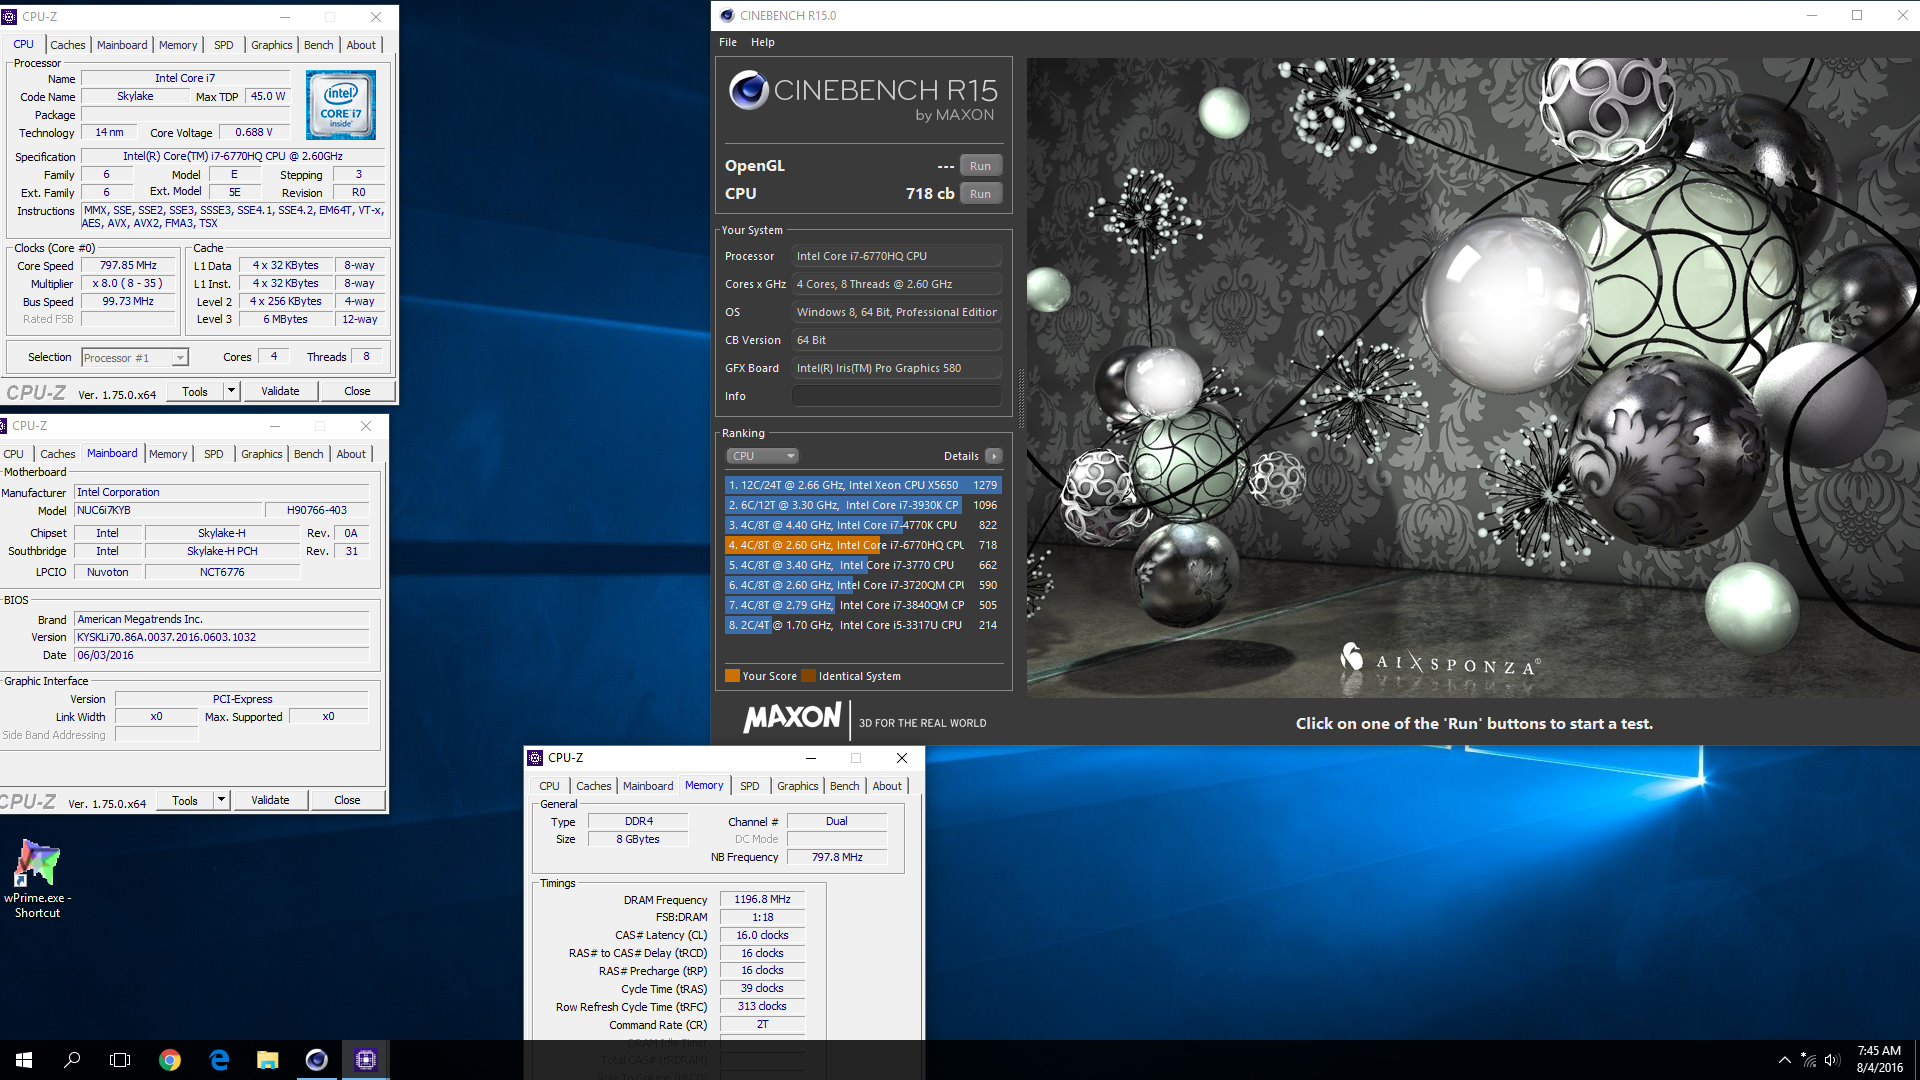The height and width of the screenshot is (1080, 1920).
Task: Select ranking row i7-3930K 1096
Action: (x=862, y=505)
